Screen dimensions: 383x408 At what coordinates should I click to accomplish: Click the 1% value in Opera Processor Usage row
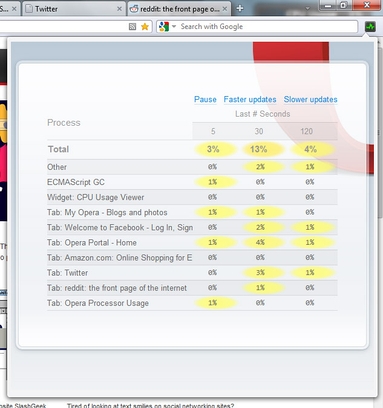pyautogui.click(x=213, y=303)
